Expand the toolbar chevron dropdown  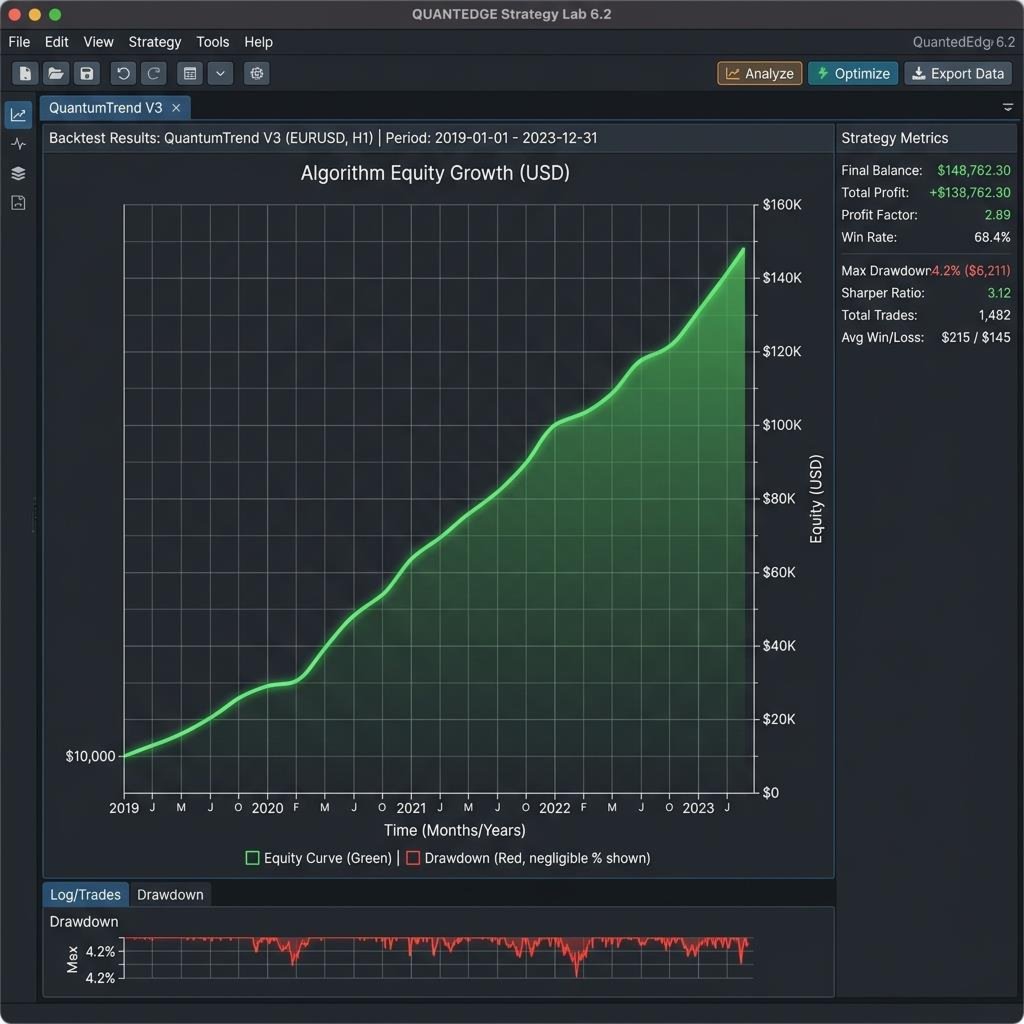click(x=221, y=73)
